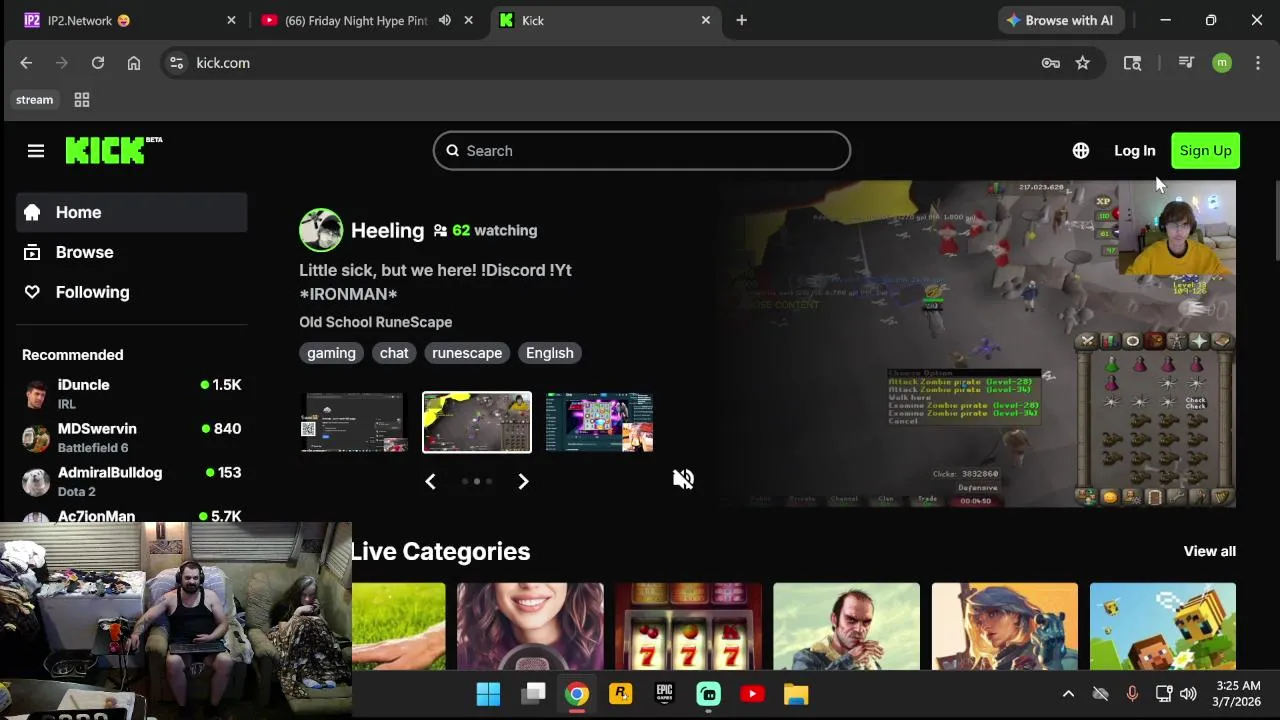Mute the YouTube tab audio icon
This screenshot has width=1280, height=720.
click(445, 20)
